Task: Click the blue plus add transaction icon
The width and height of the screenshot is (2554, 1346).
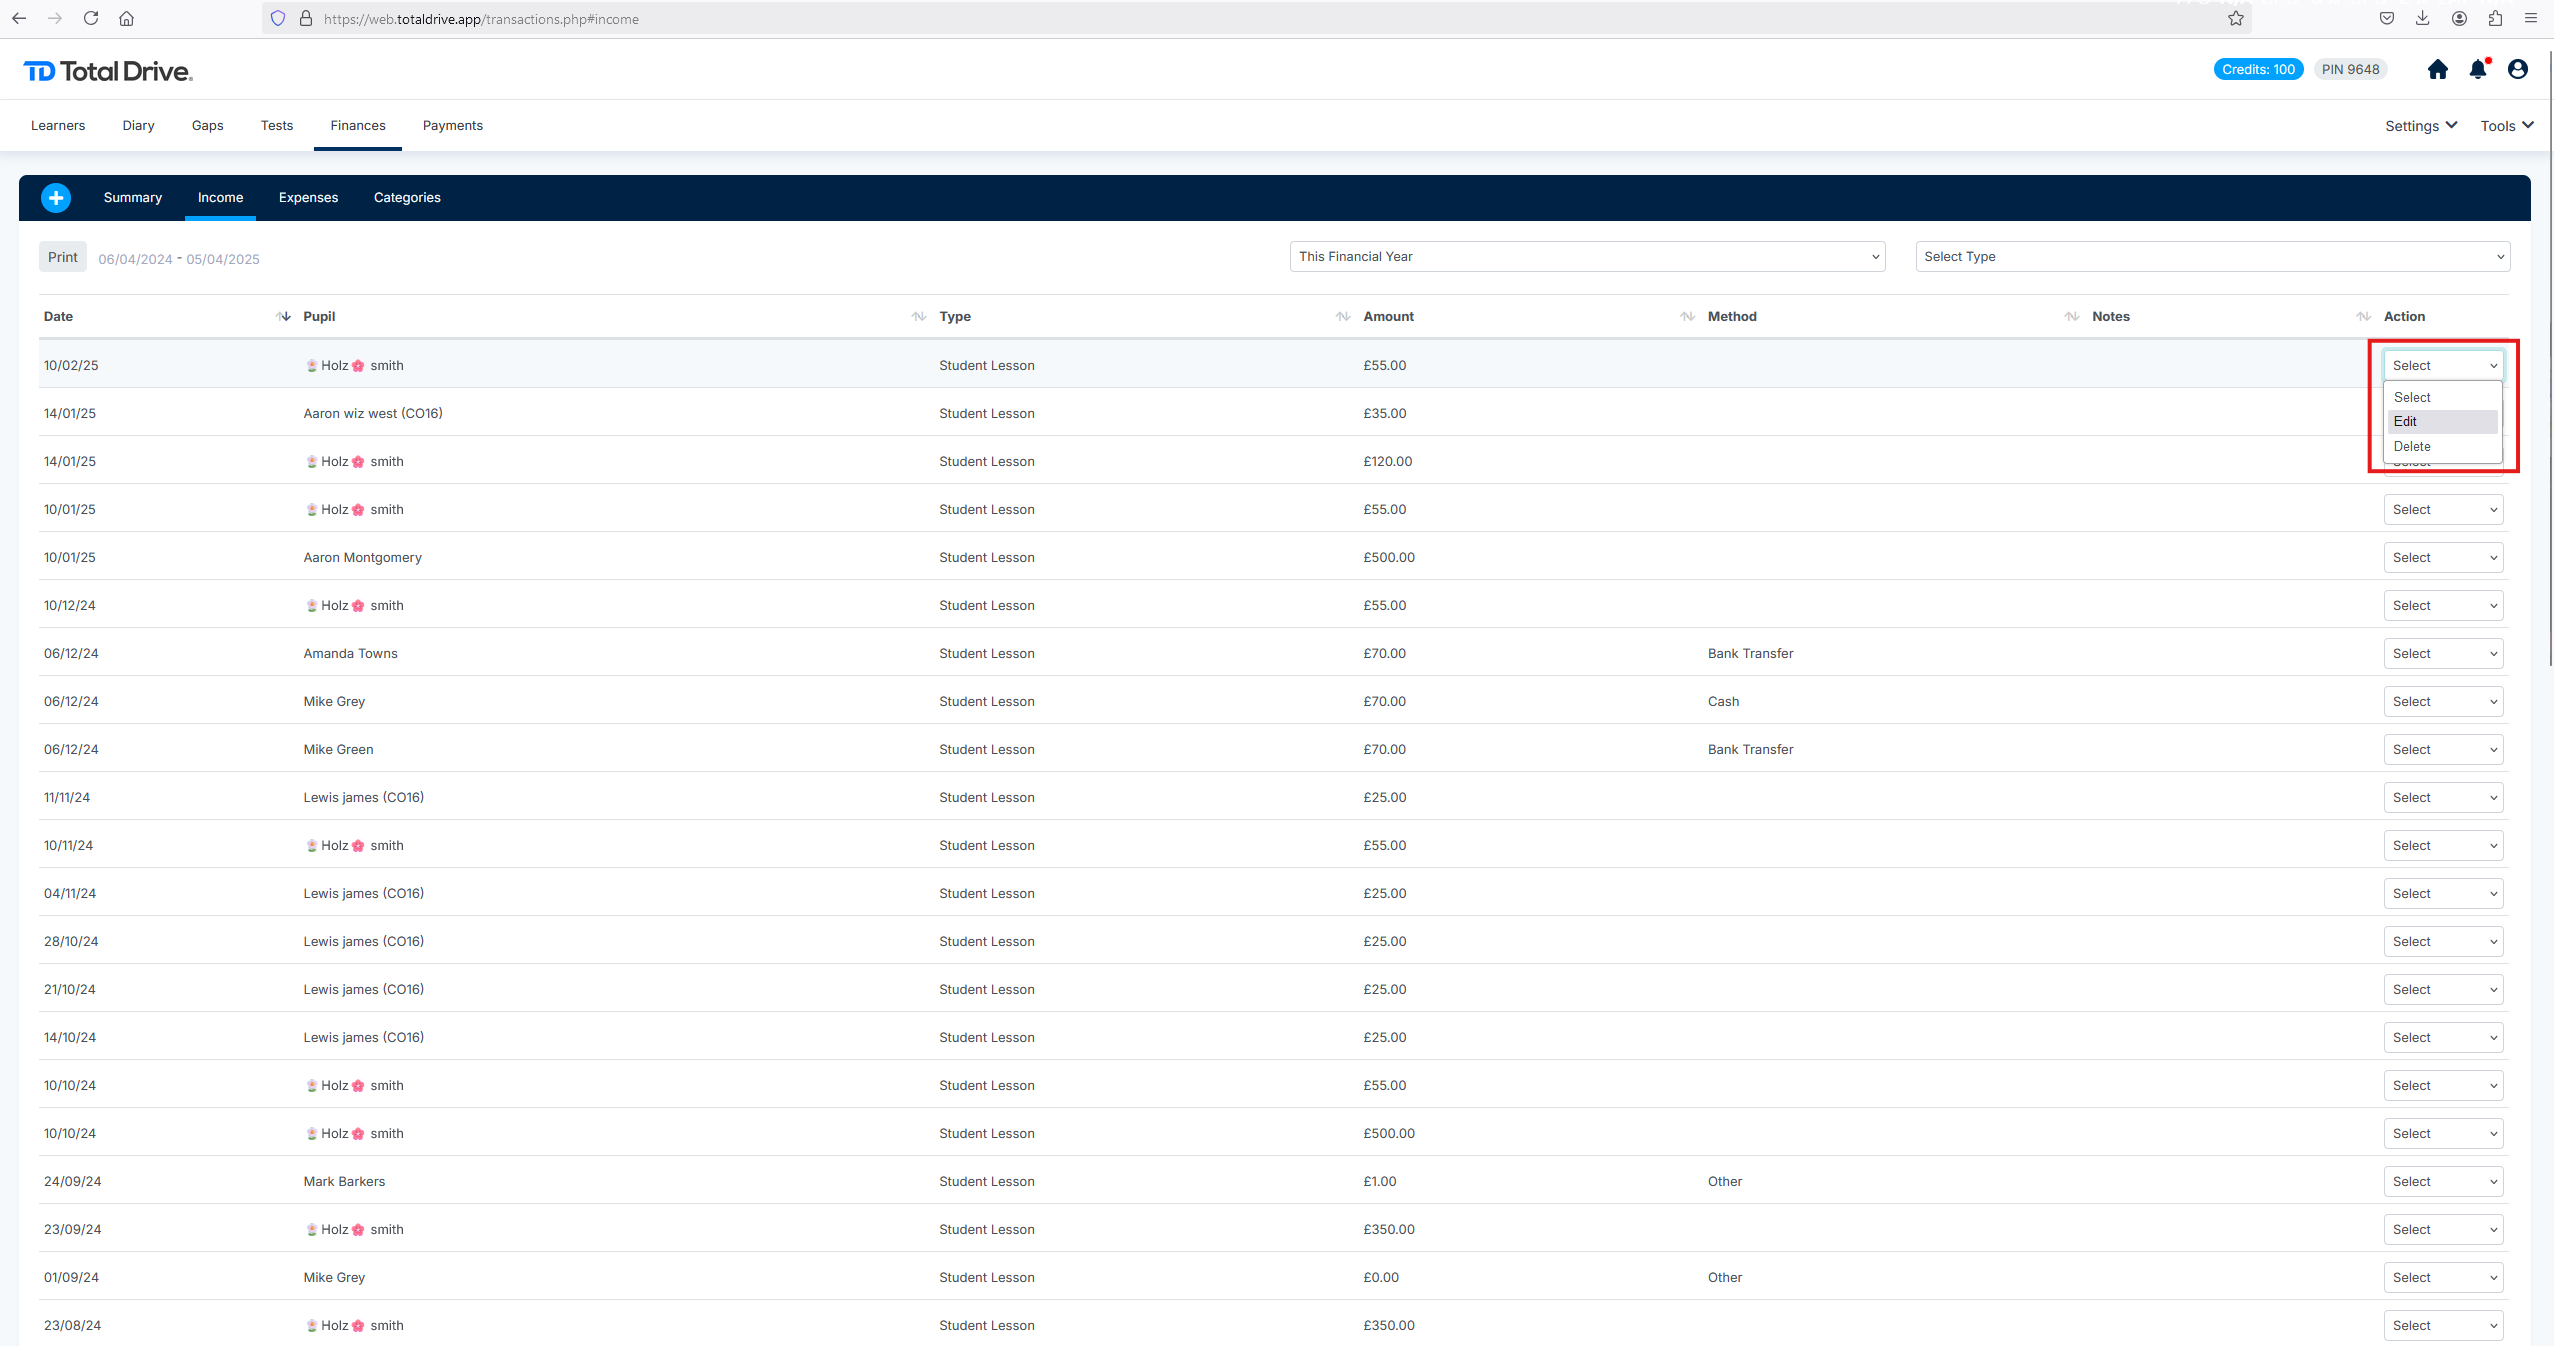Action: tap(56, 198)
